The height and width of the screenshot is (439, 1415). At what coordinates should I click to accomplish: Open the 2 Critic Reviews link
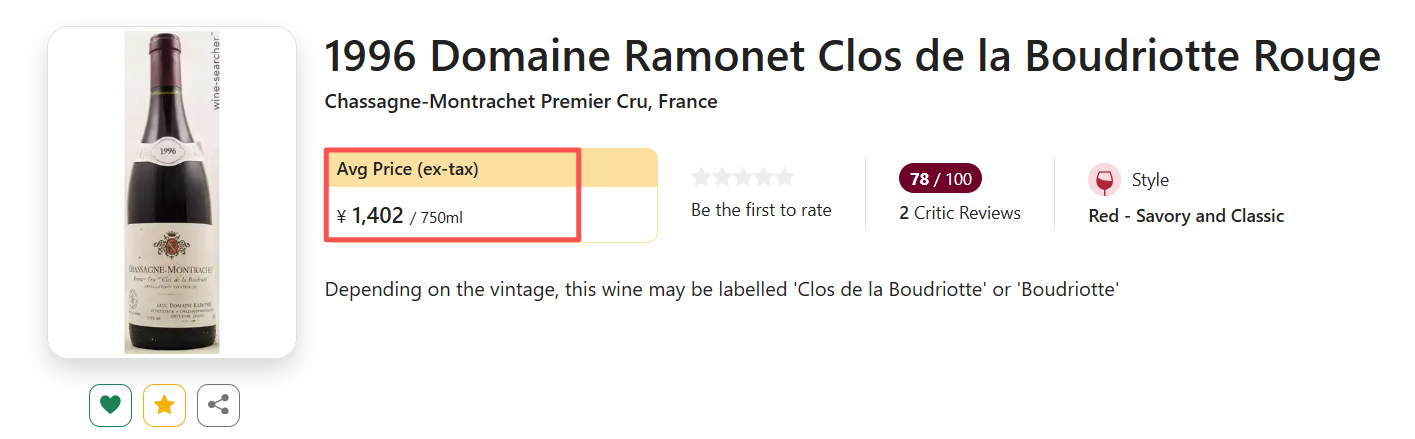[x=959, y=213]
